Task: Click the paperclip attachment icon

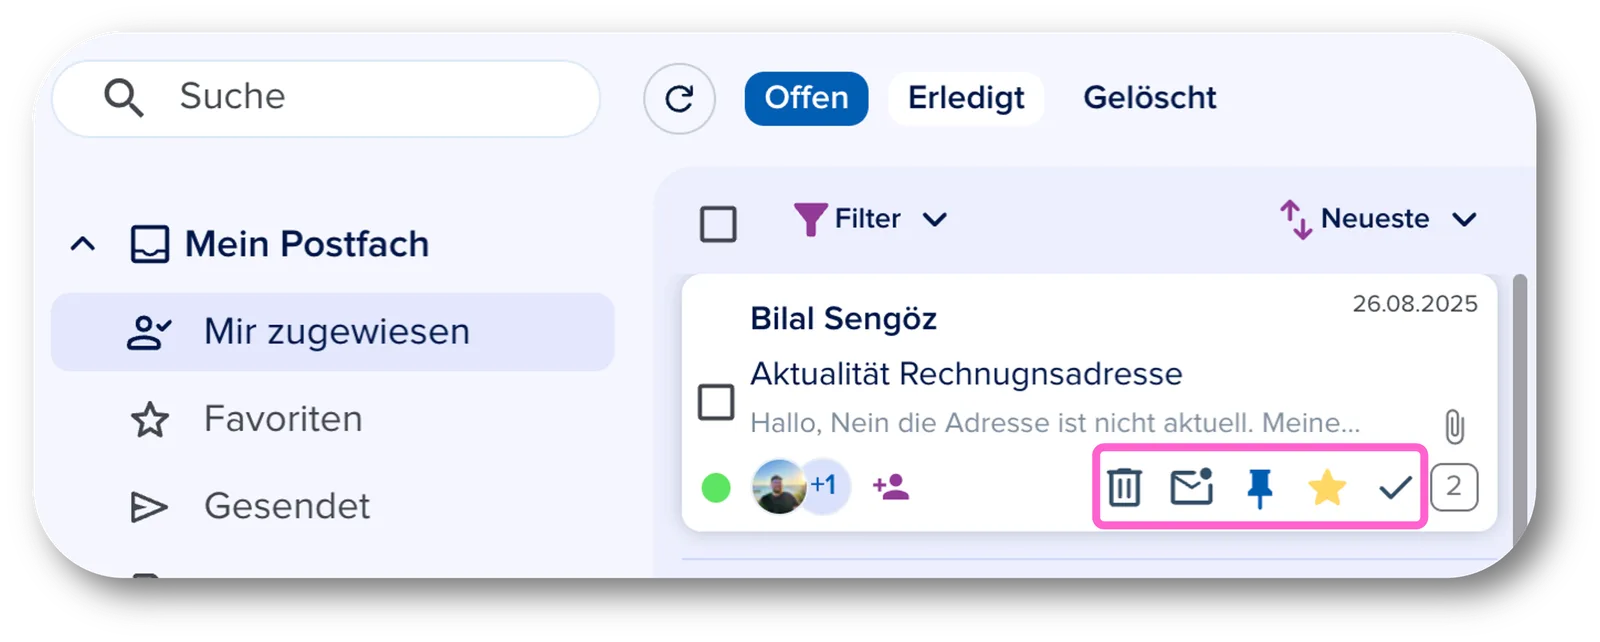Action: coord(1454,427)
